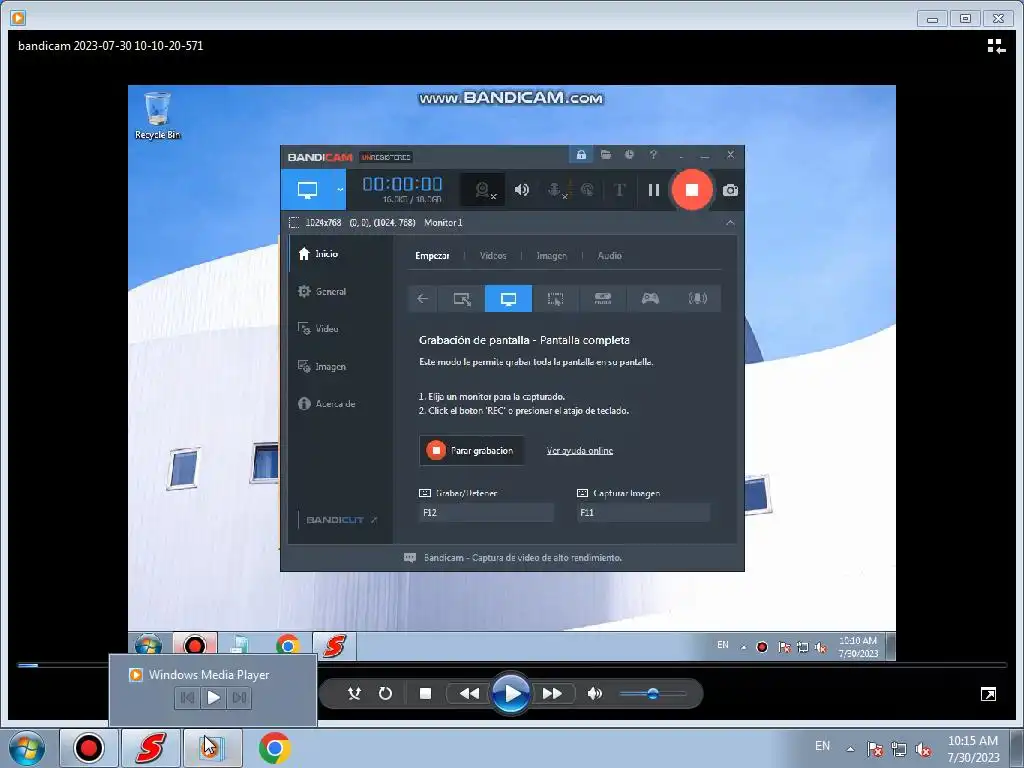
Task: Click Previous in the Windows Media Player thumbnail preview
Action: (187, 697)
